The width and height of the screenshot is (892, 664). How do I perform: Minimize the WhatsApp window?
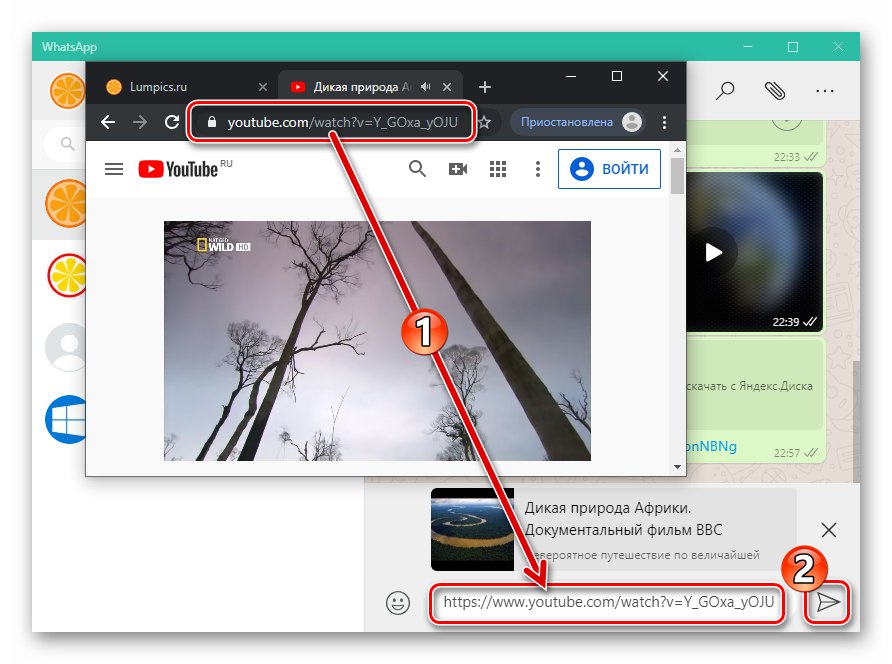(x=748, y=47)
